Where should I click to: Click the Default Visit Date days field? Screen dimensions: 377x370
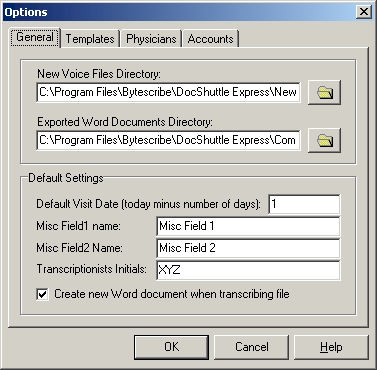(x=304, y=204)
